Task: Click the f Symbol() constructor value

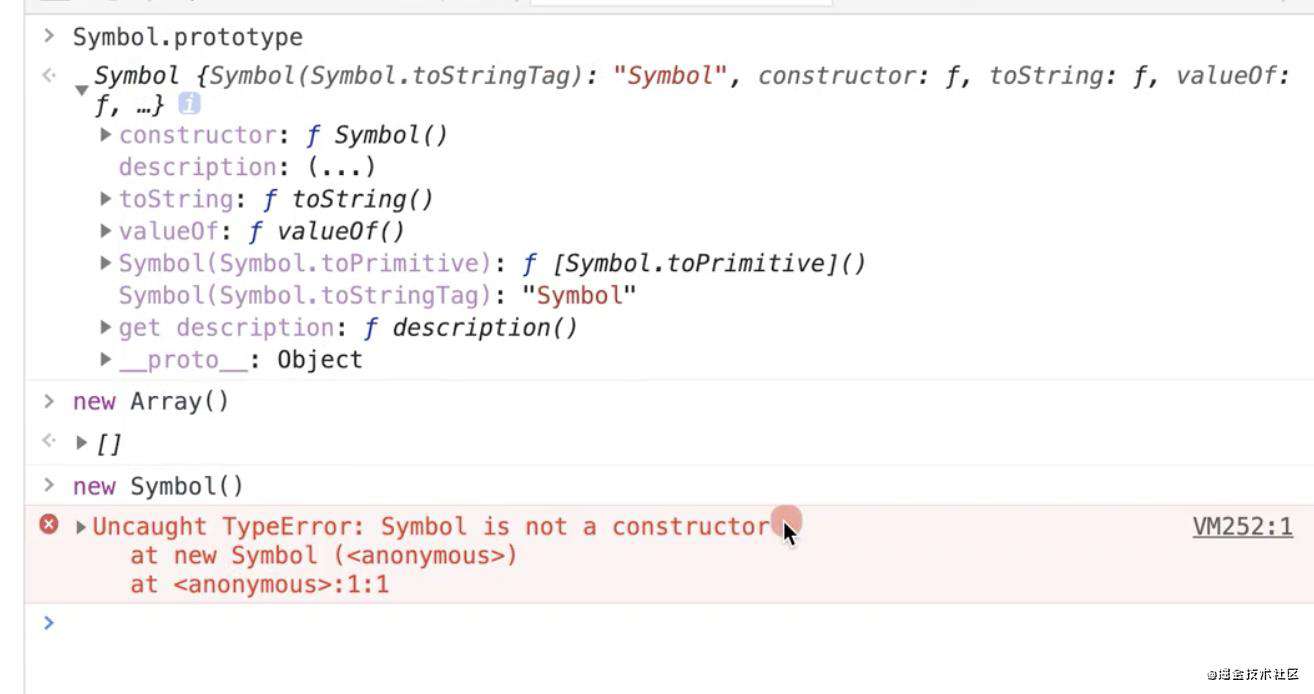Action: (377, 135)
